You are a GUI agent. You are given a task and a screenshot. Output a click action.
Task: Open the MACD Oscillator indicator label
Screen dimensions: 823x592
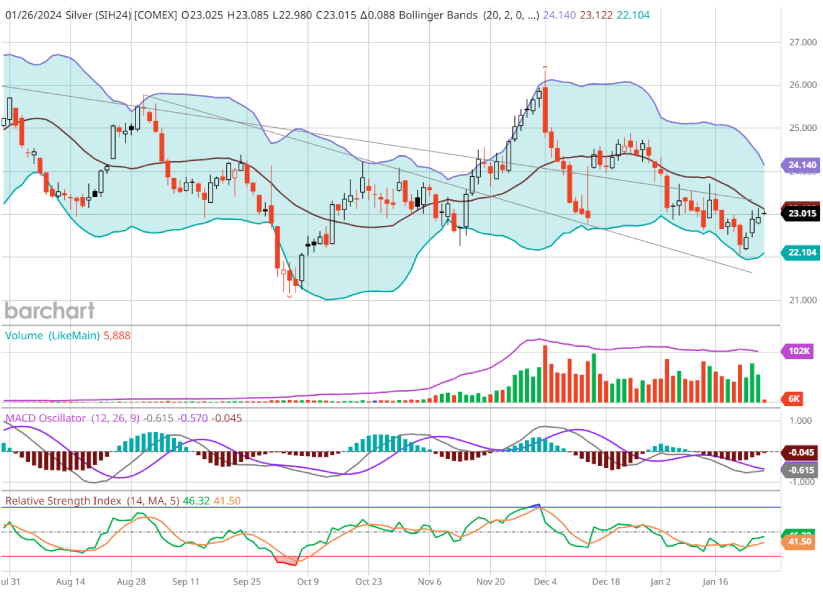click(47, 417)
